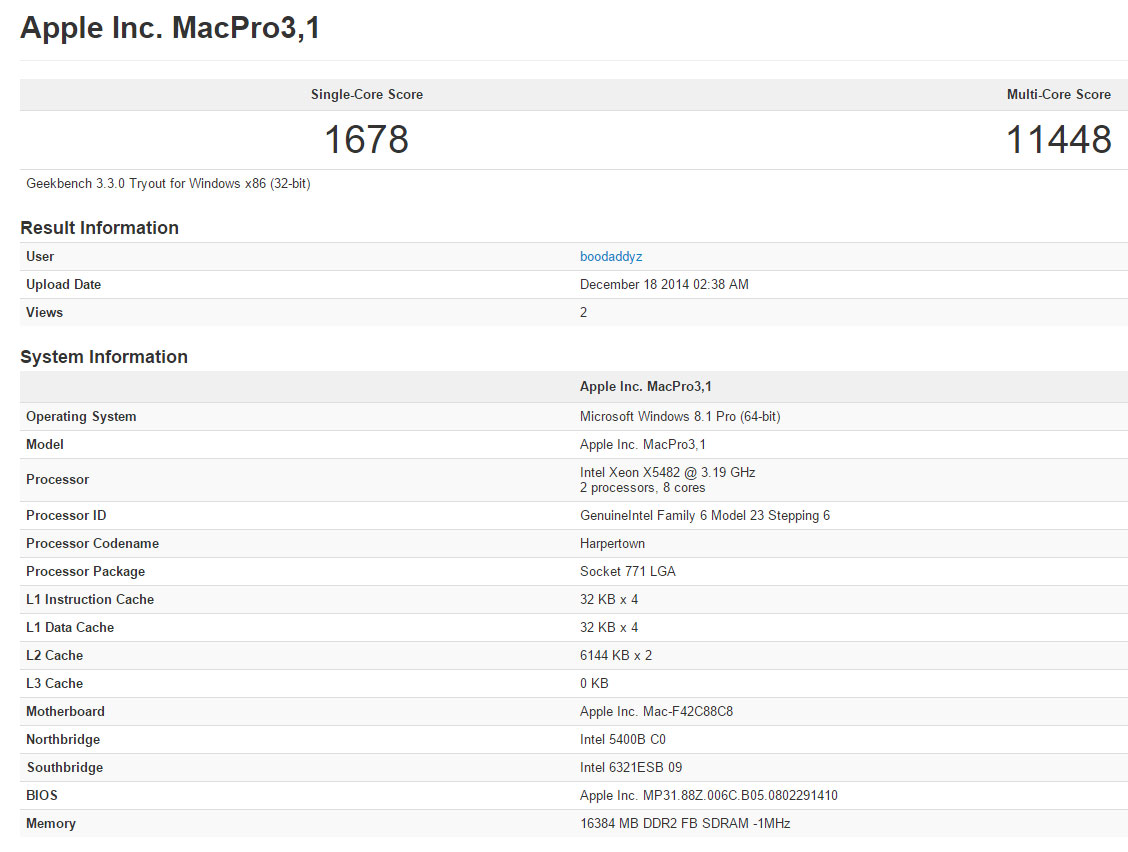Open the boodaddyz user profile link
The image size is (1128, 852).
(x=611, y=256)
